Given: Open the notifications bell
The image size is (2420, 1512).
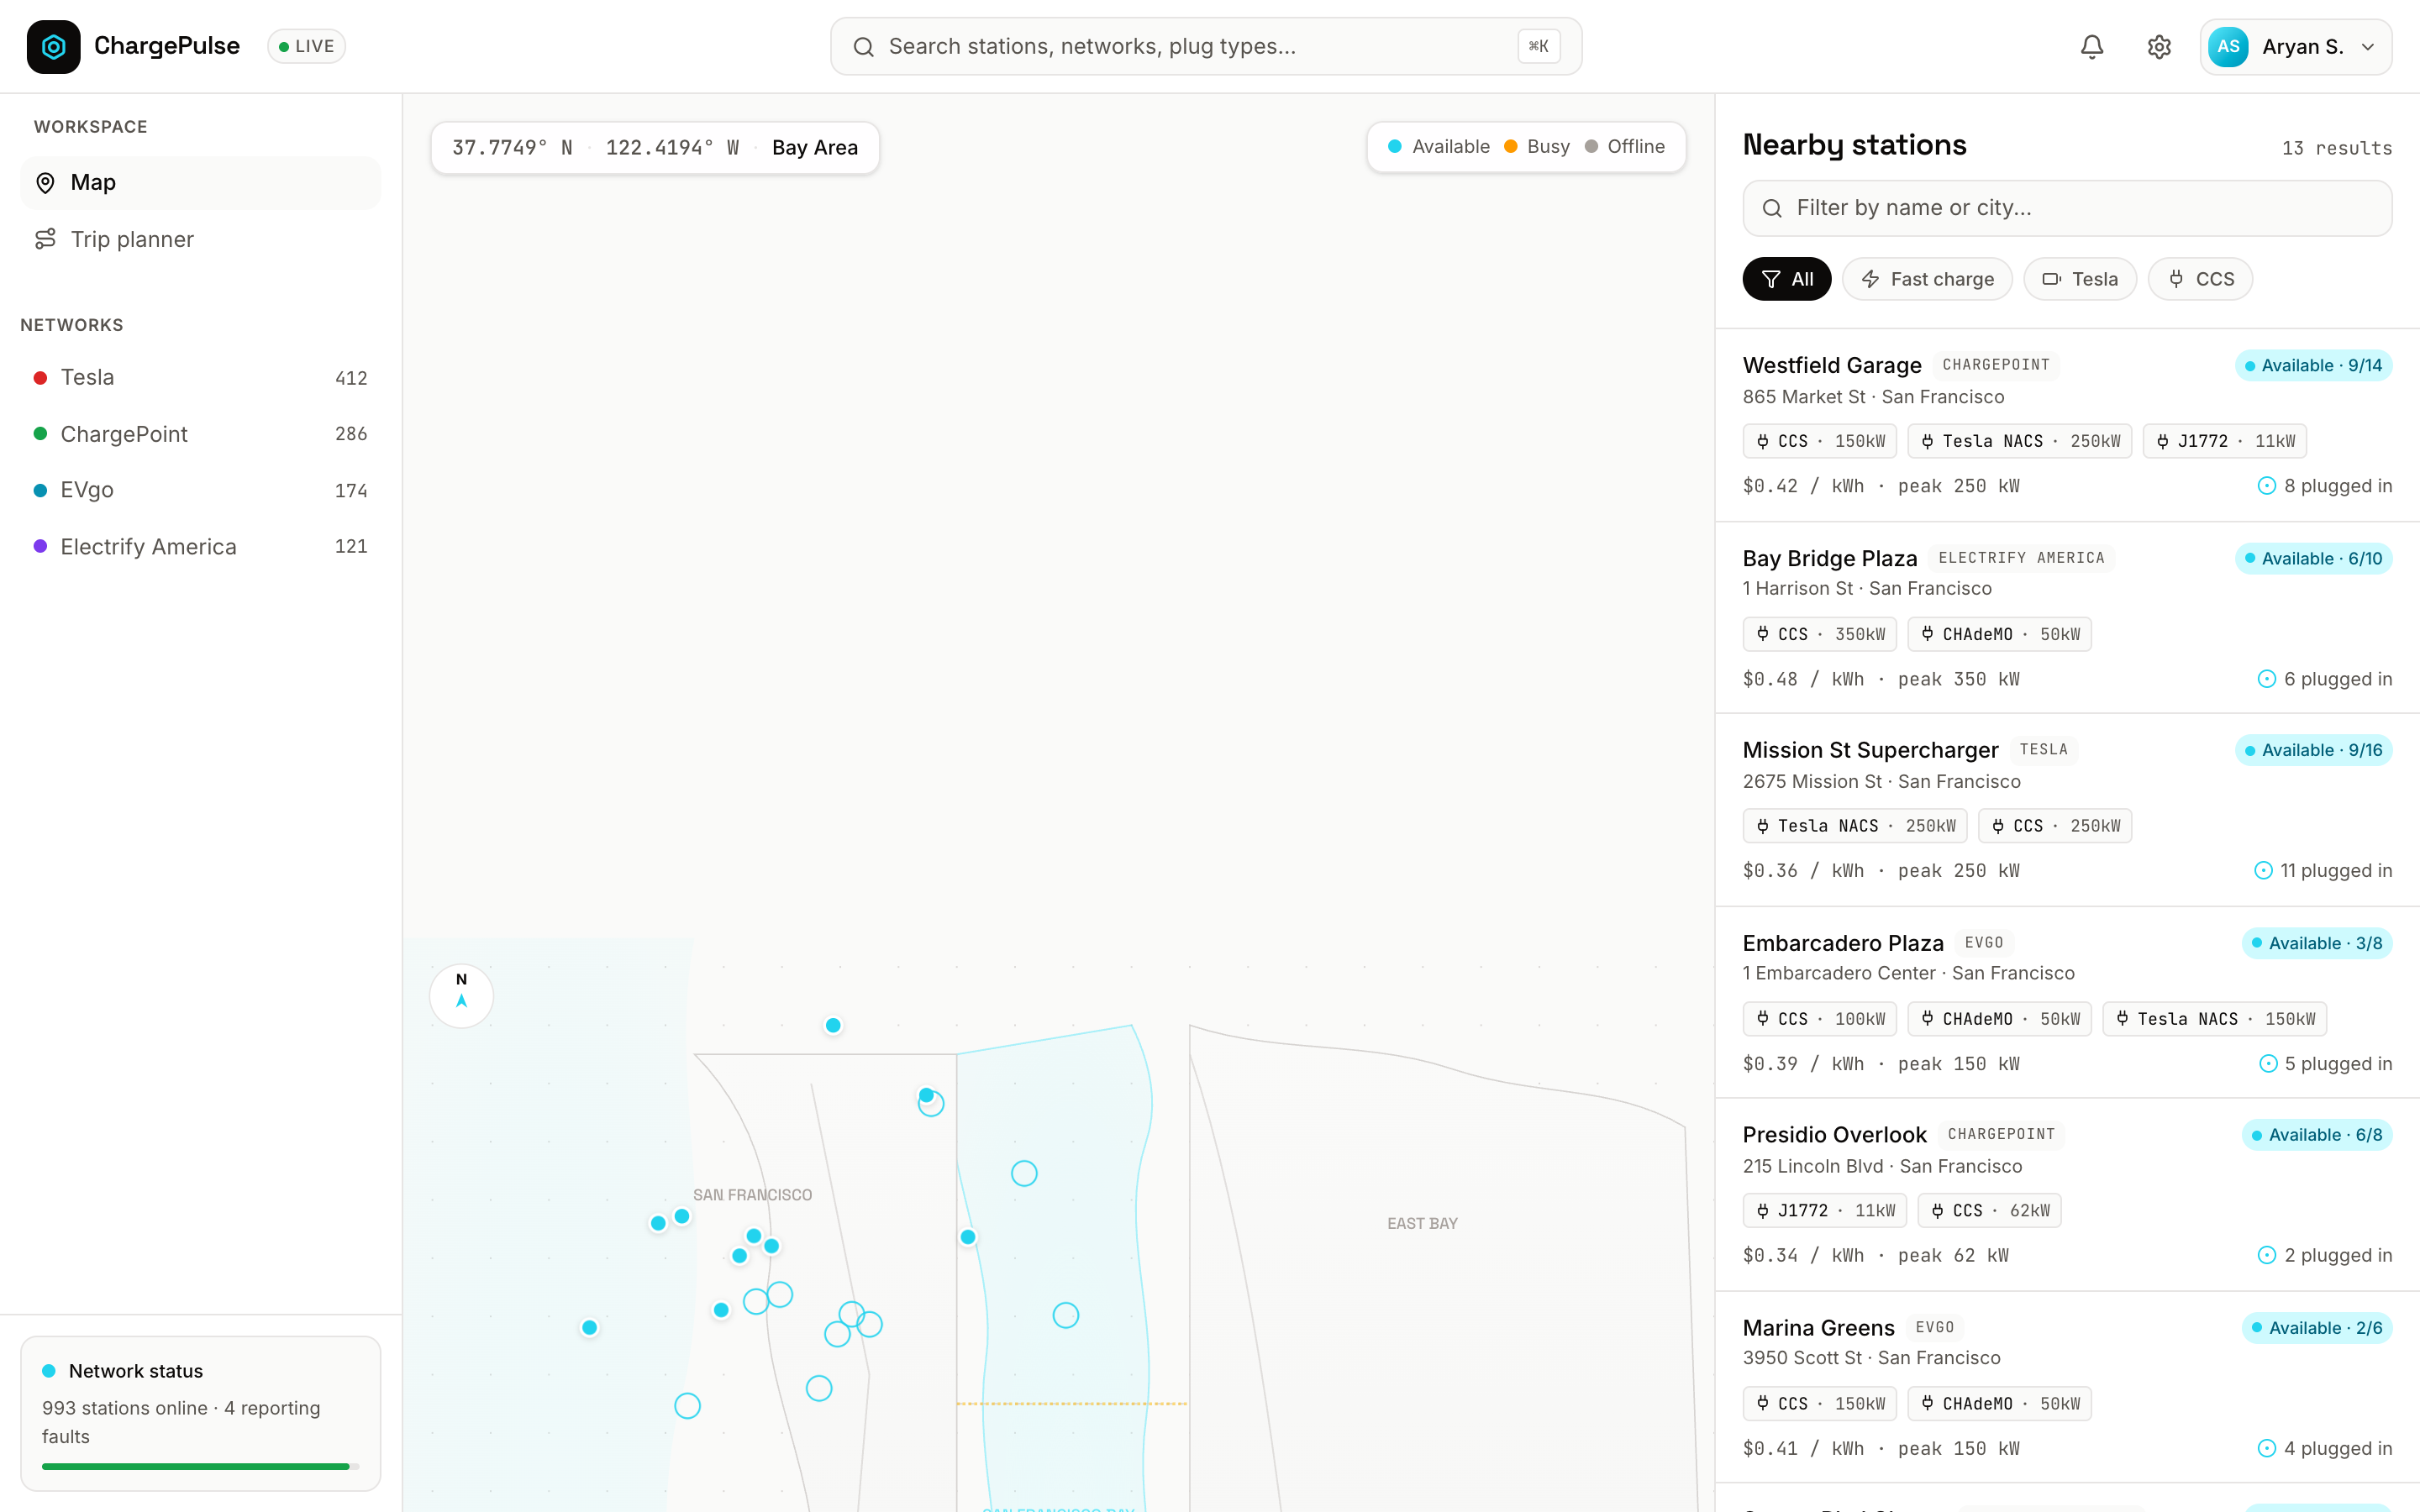Looking at the screenshot, I should pyautogui.click(x=2092, y=46).
